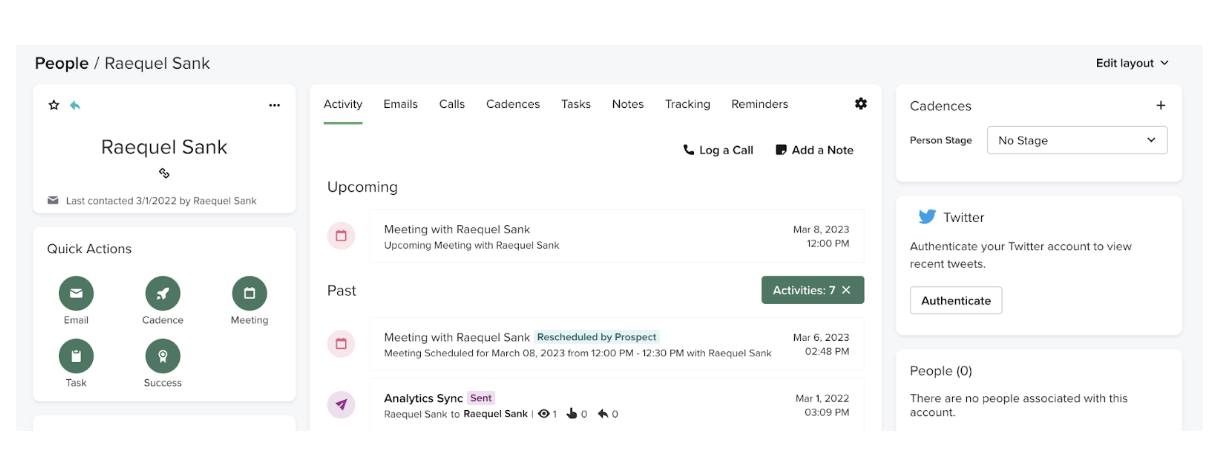Click the Meeting calendar quick action
The width and height of the screenshot is (1226, 466).
tap(250, 293)
